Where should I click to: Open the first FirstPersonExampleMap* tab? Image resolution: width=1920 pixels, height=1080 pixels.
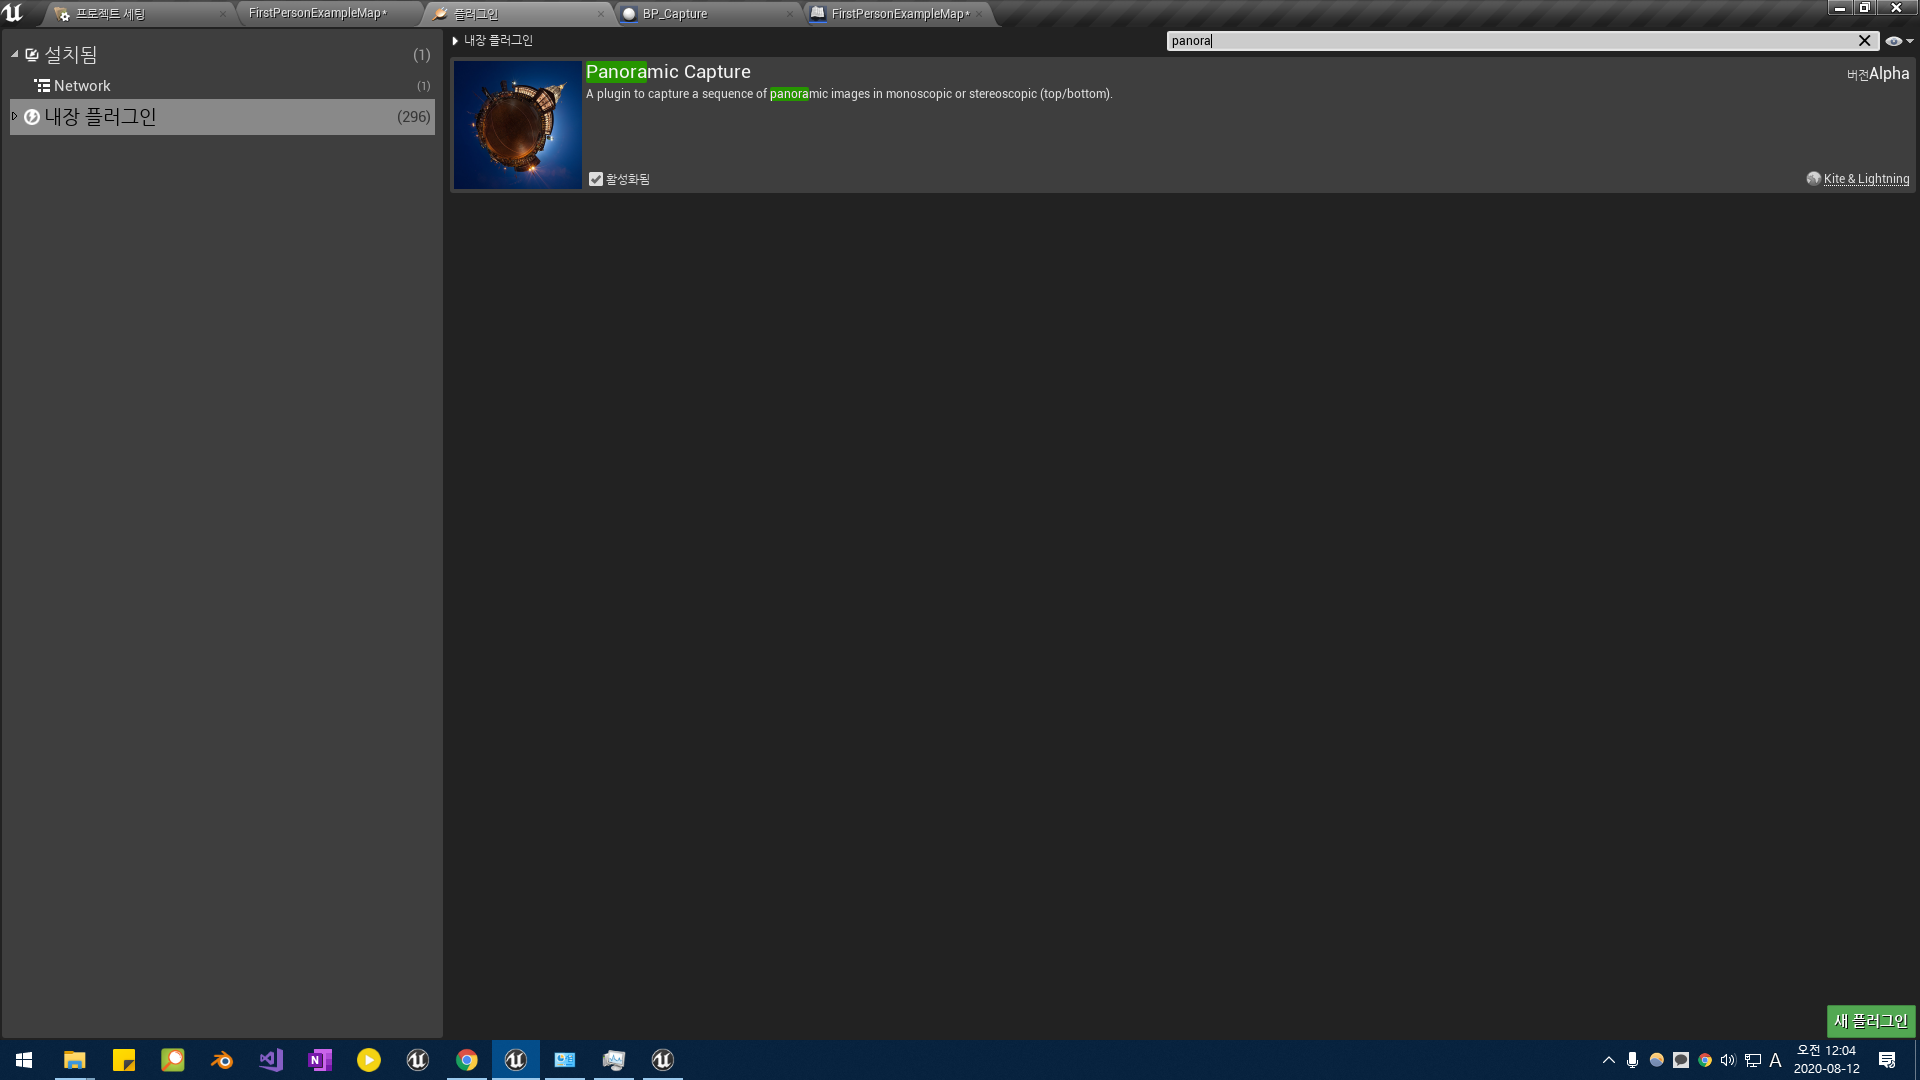[x=318, y=13]
